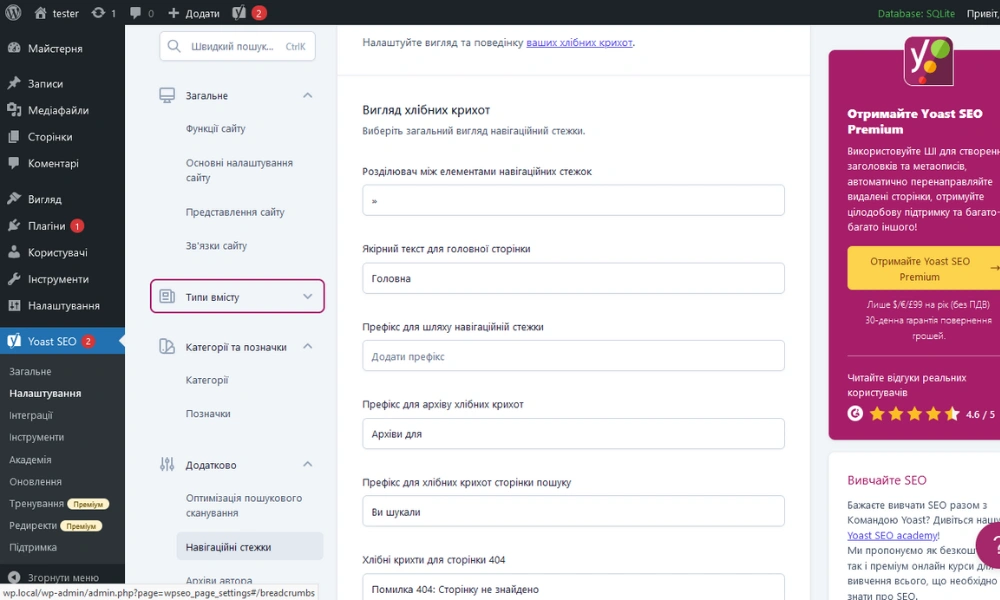Viewport: 1000px width, 600px height.
Task: Open the Yoast SEO academy link
Action: click(x=891, y=535)
